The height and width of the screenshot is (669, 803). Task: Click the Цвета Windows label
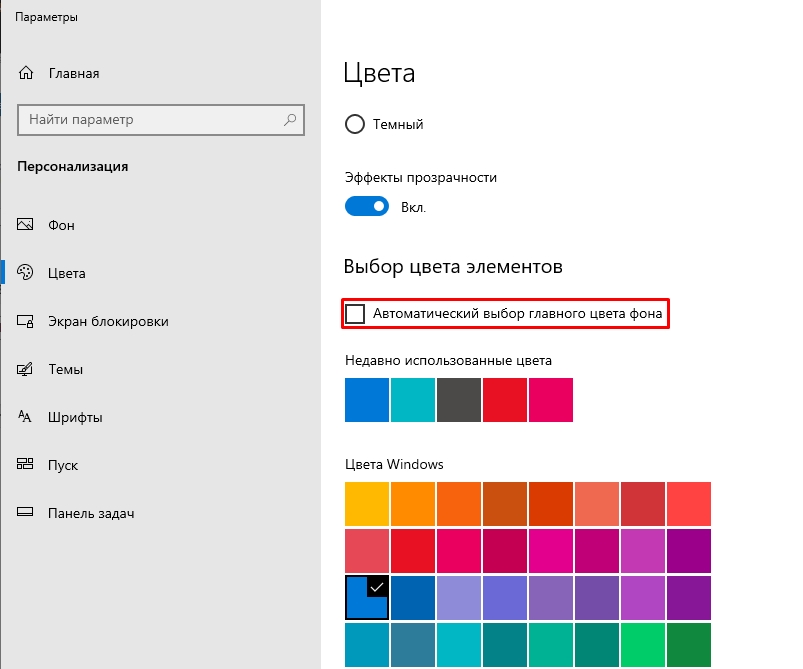pyautogui.click(x=394, y=464)
